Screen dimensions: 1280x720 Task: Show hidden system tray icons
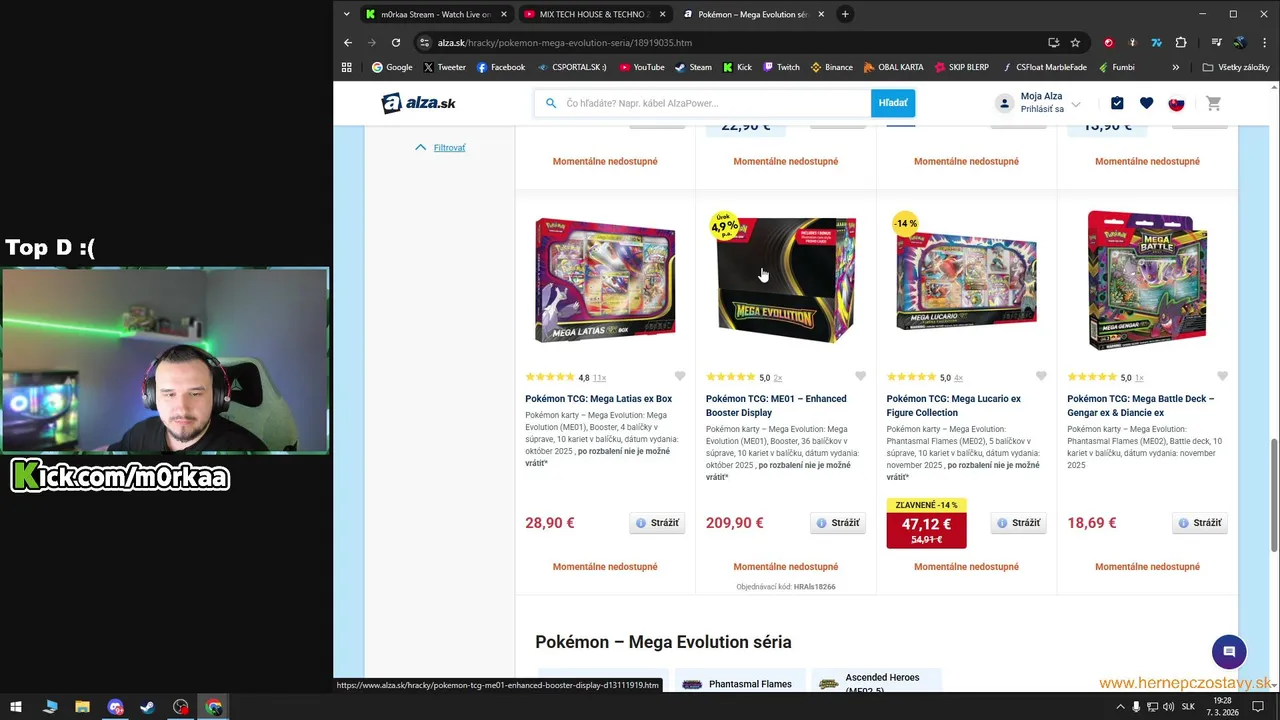[x=1119, y=707]
